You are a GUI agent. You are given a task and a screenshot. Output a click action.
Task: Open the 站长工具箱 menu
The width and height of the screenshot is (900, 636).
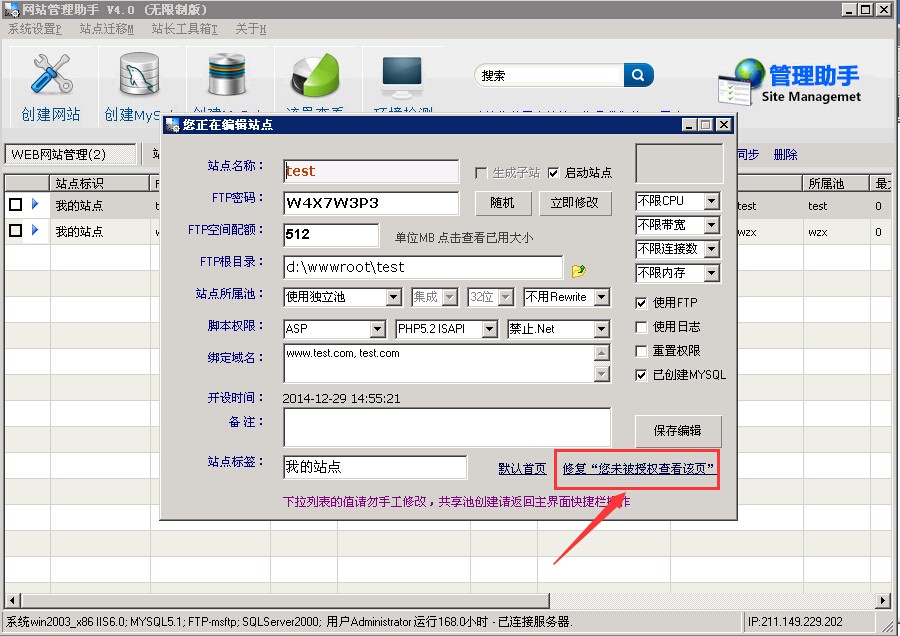184,29
